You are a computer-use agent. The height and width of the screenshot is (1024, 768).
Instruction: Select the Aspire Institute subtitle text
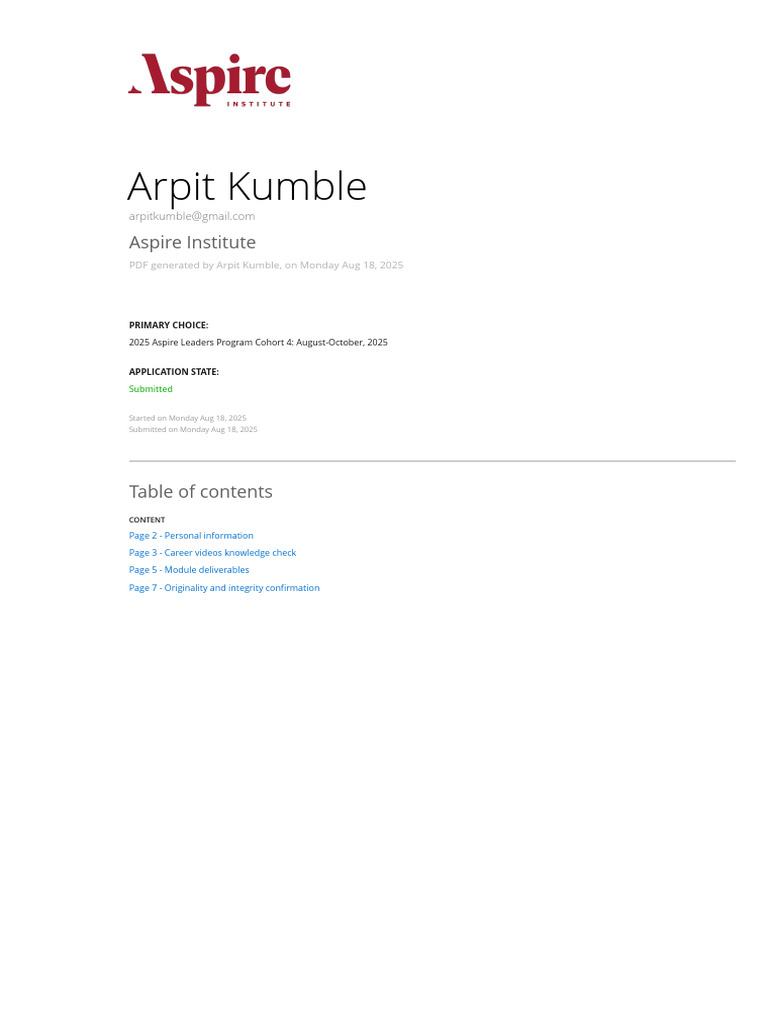point(192,242)
